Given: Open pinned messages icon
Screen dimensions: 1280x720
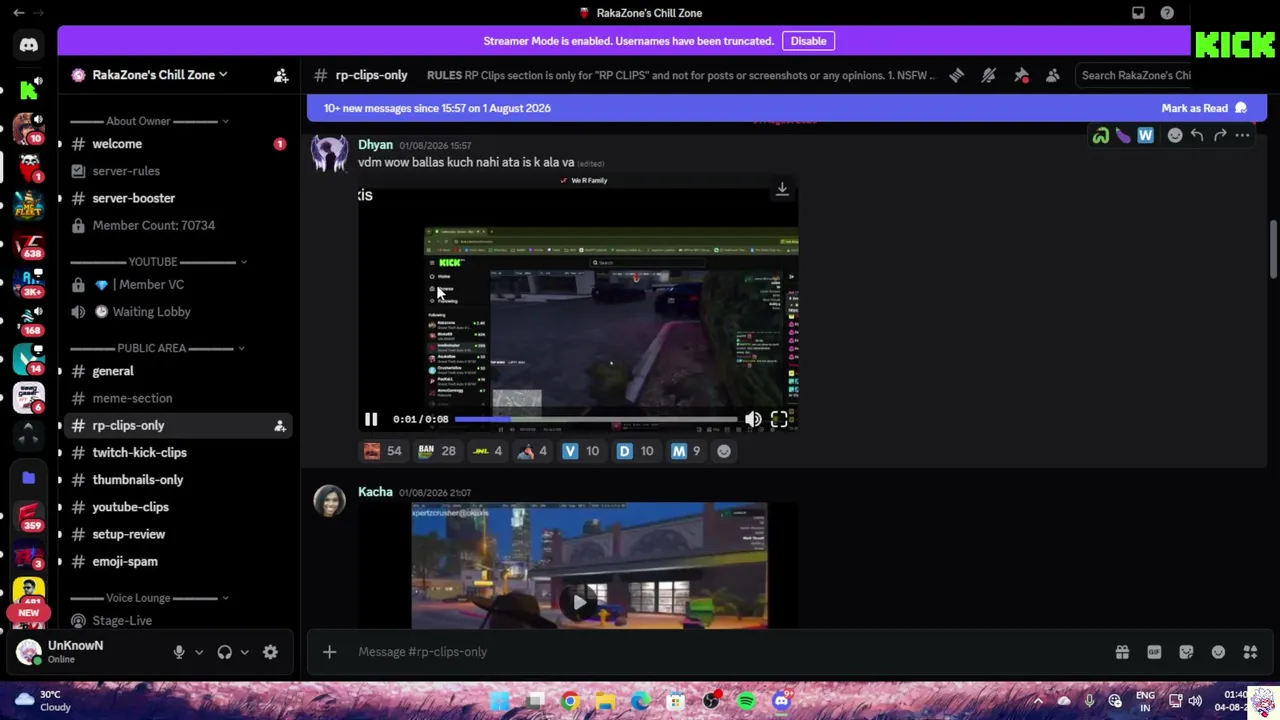Looking at the screenshot, I should 1021,75.
